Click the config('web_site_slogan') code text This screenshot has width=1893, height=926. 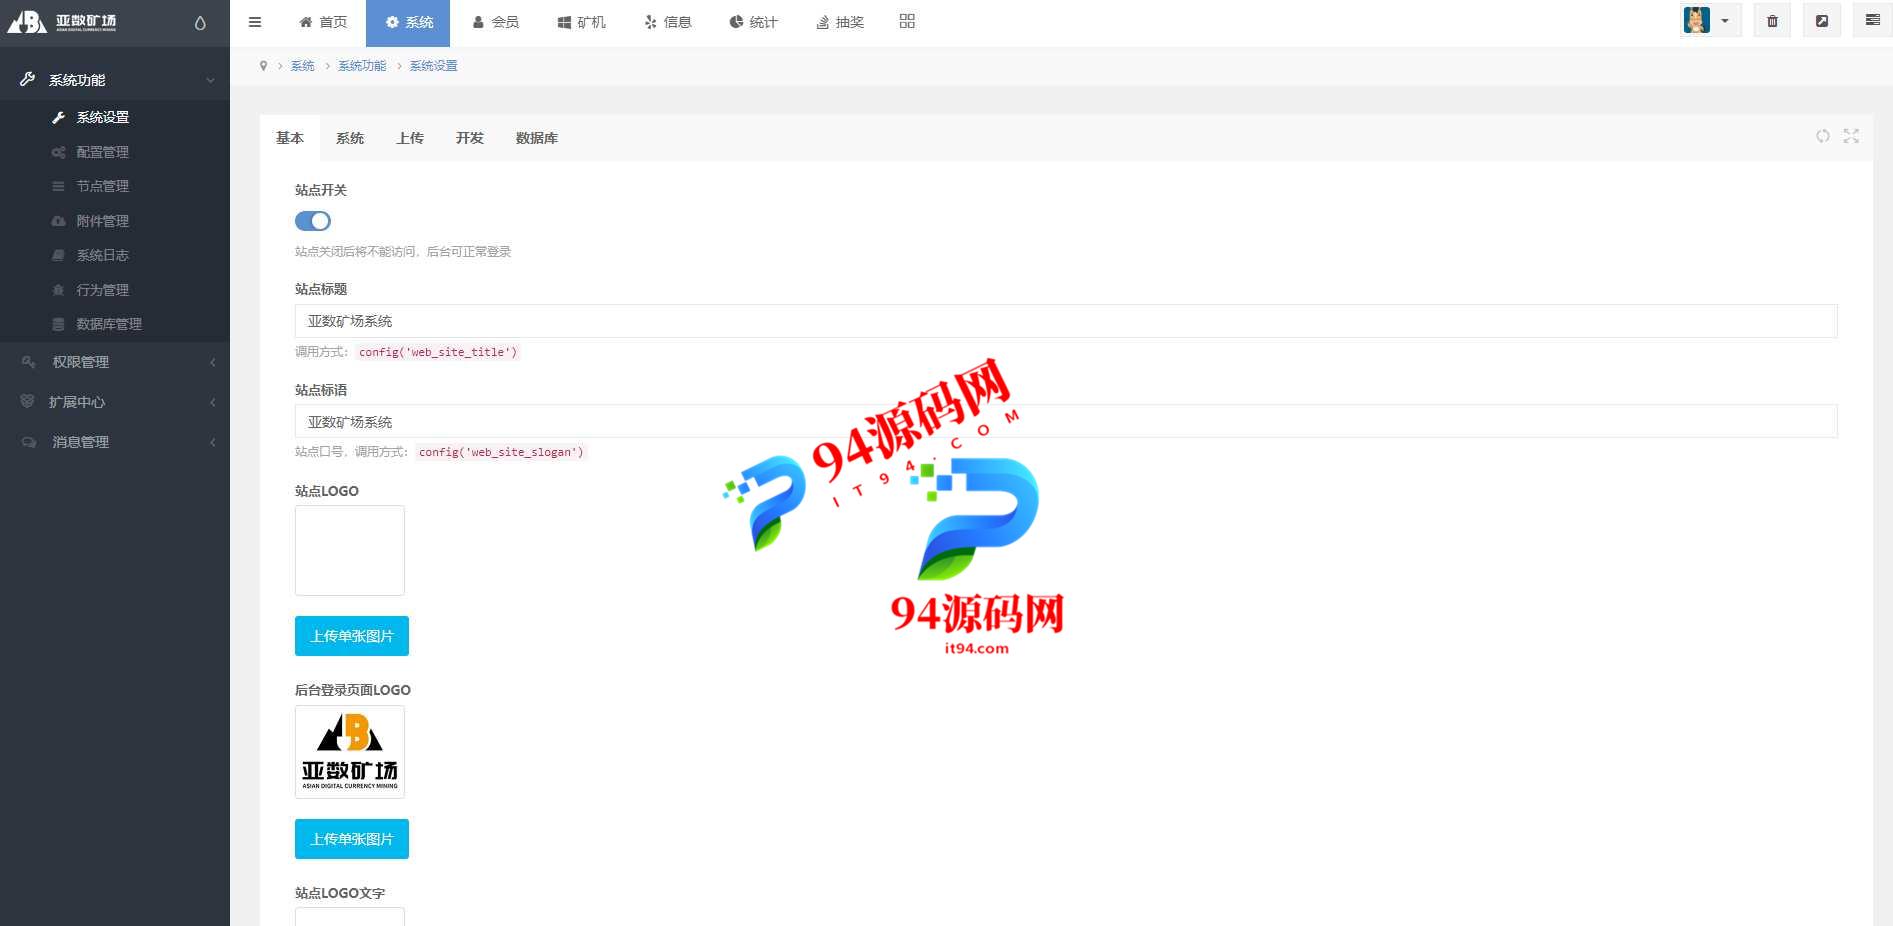tap(501, 452)
